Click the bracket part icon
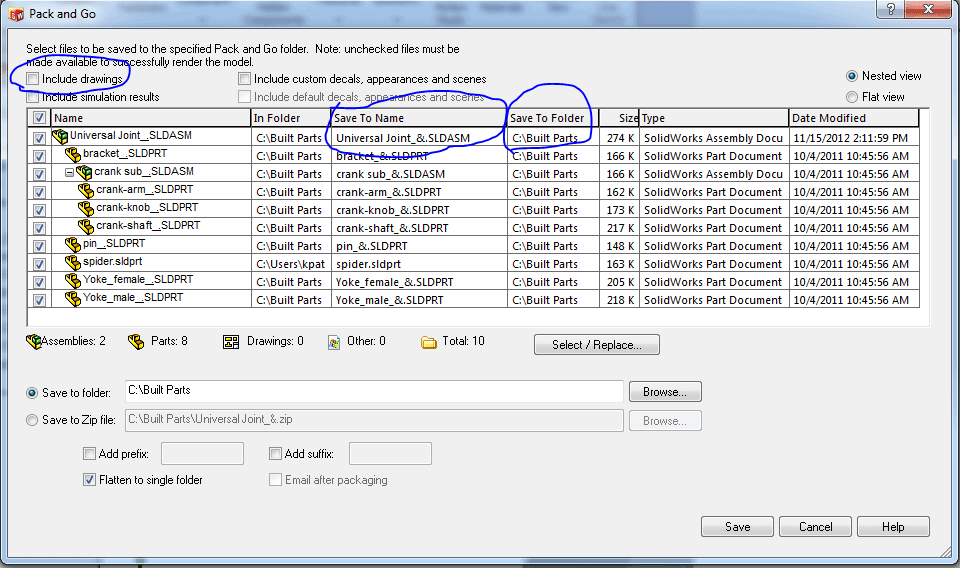This screenshot has width=960, height=568. [x=73, y=154]
